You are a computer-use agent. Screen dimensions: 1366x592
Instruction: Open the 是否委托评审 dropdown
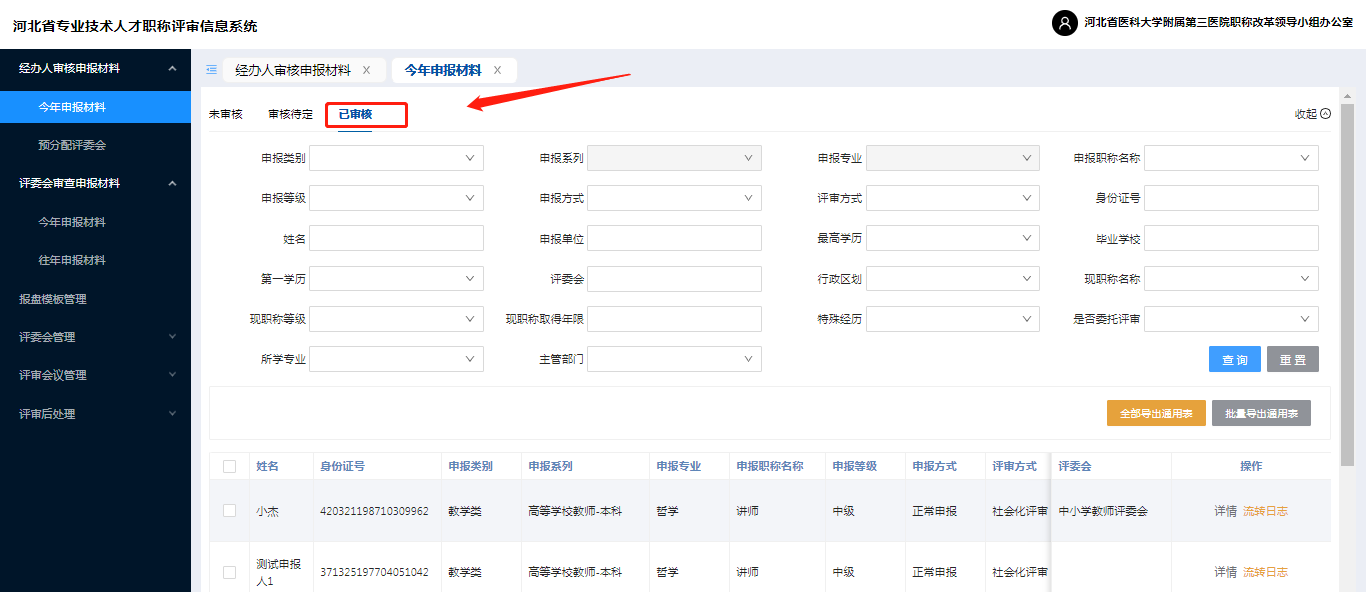point(1231,319)
